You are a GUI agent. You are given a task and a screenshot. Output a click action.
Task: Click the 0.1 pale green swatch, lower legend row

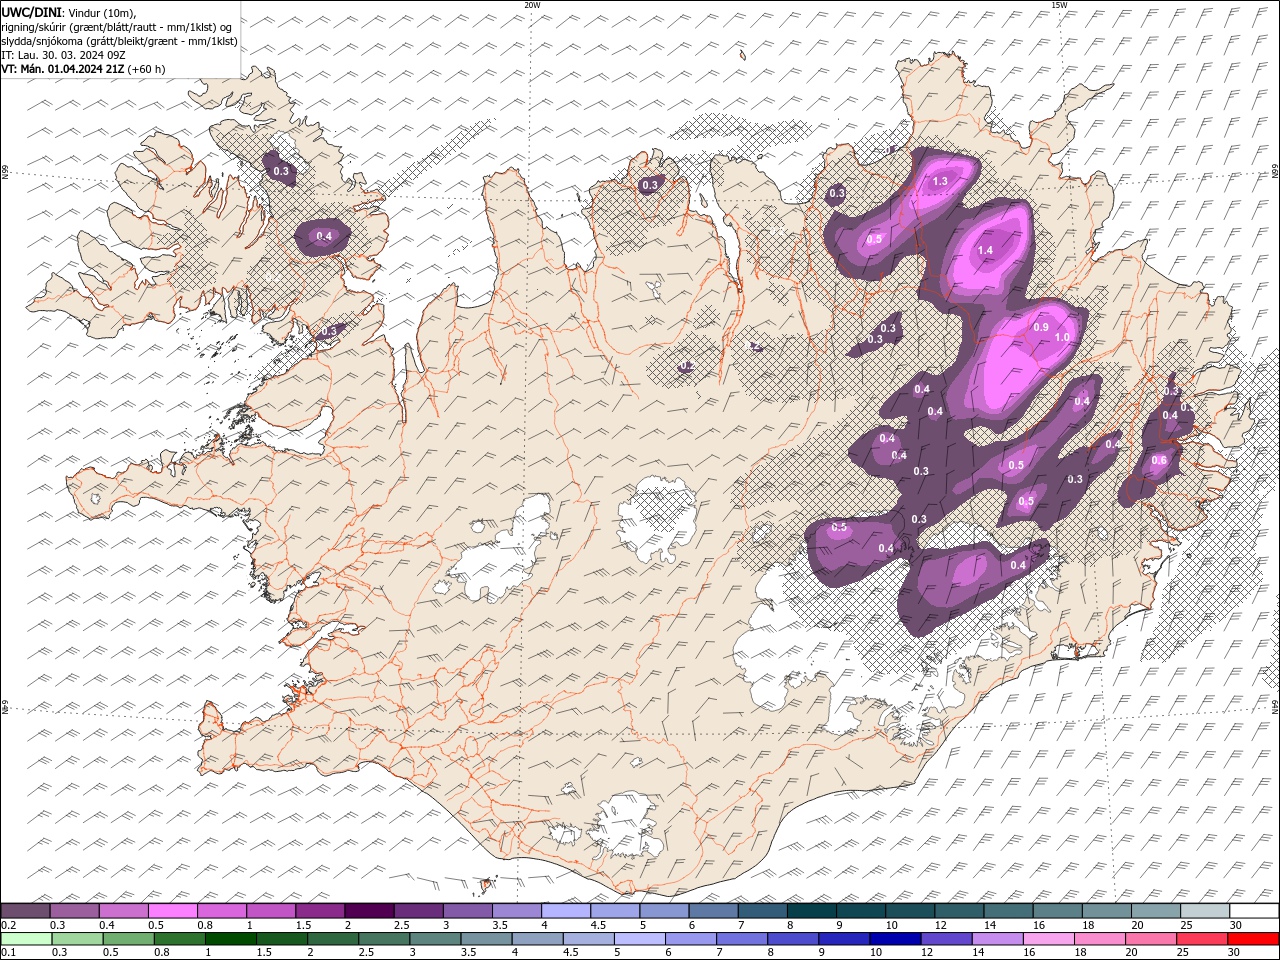click(27, 939)
